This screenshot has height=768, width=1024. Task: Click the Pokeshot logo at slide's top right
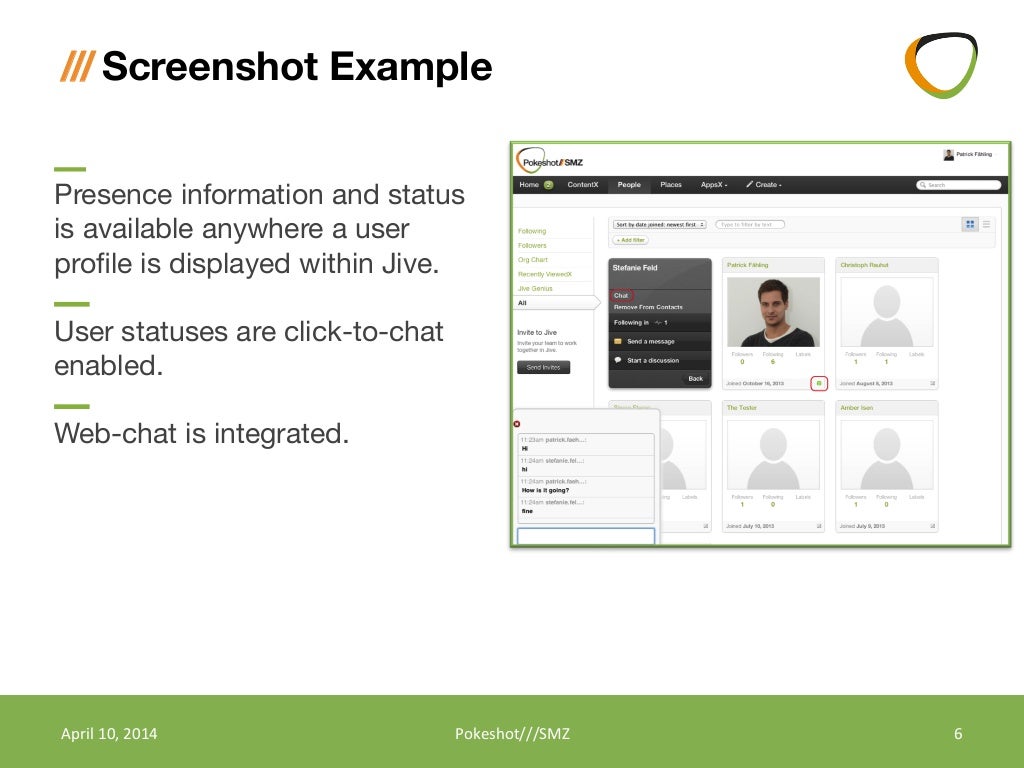pos(941,65)
